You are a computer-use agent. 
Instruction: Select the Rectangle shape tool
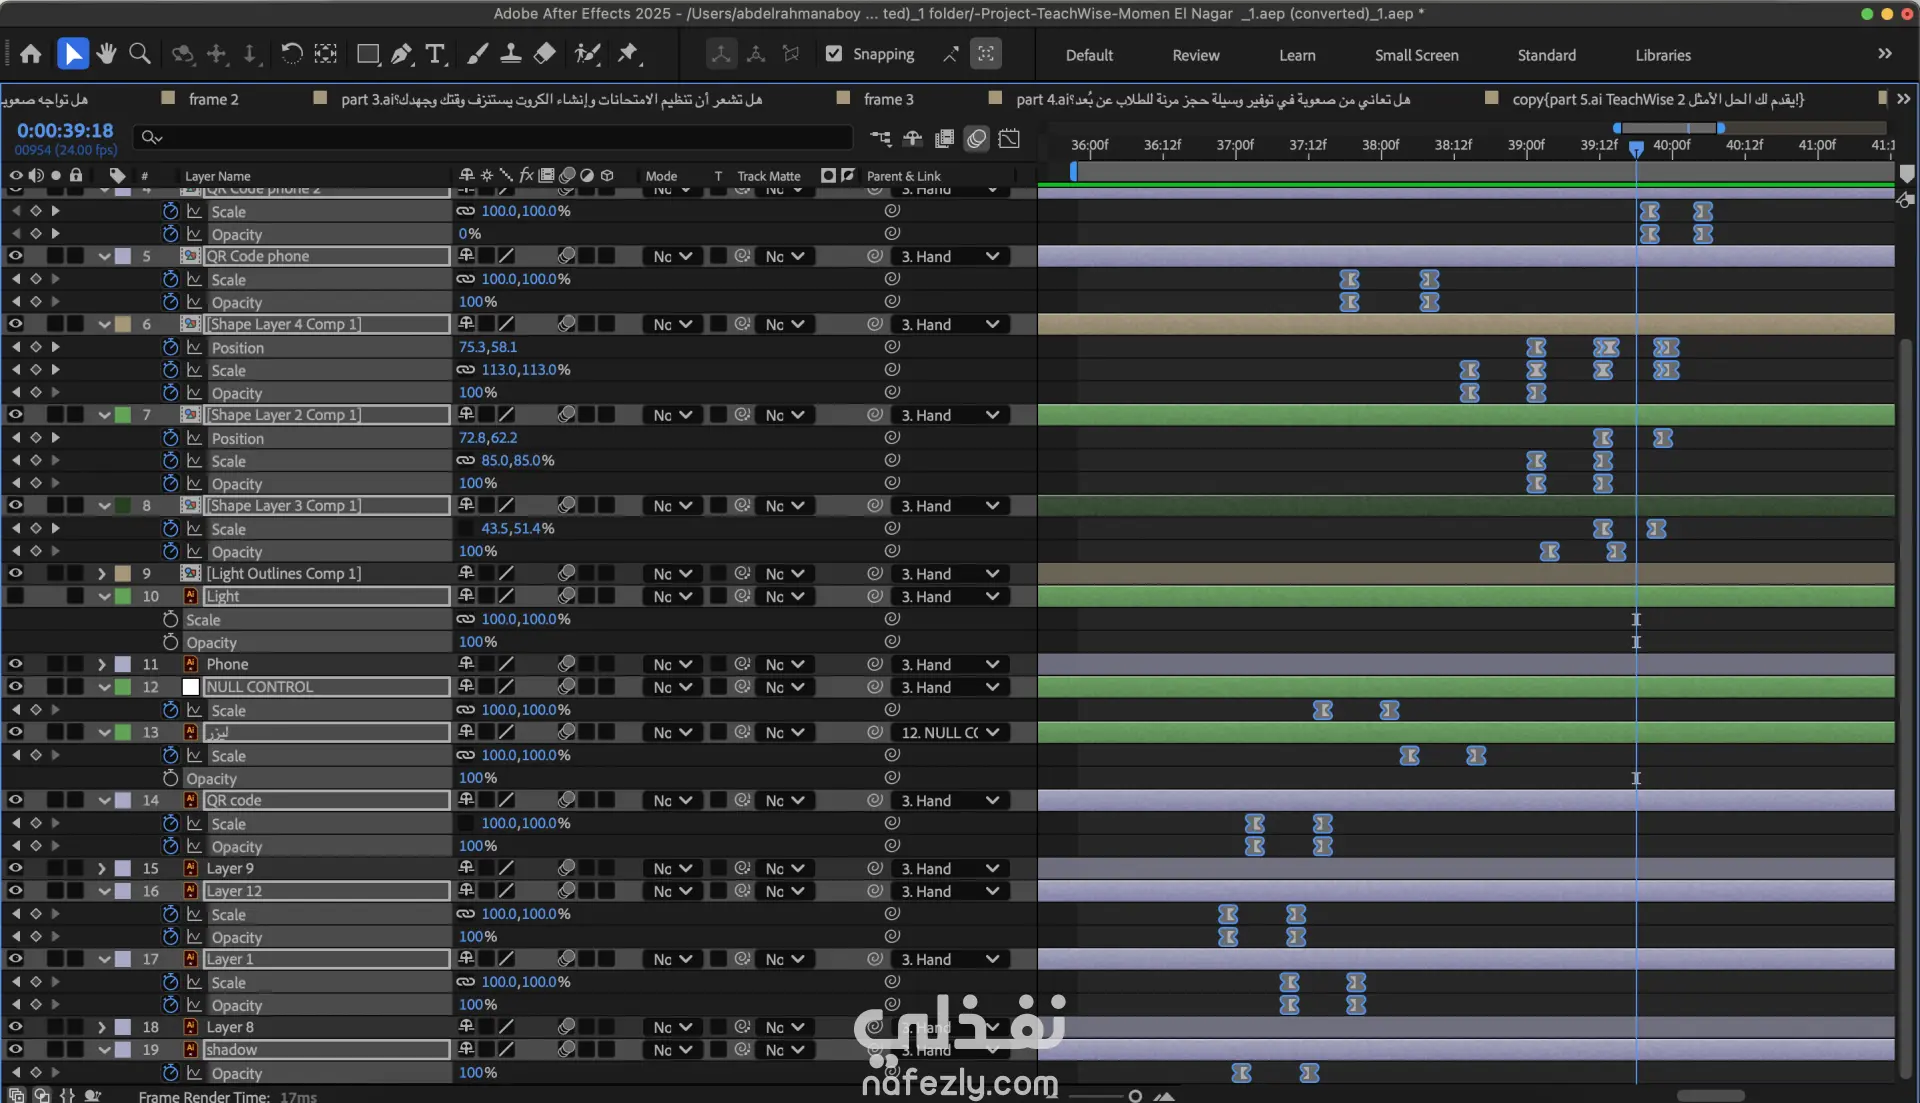368,54
